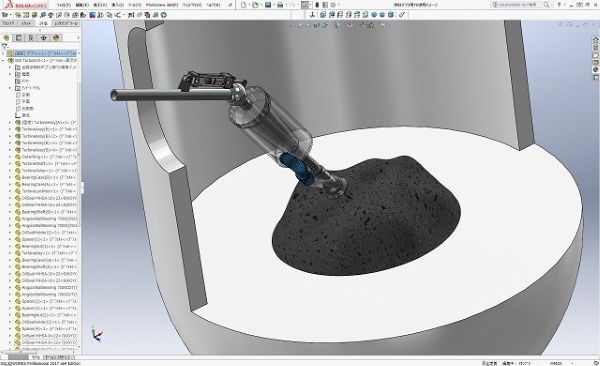Open the DisplayManager appearance sphere tab
Image resolution: width=600 pixels, height=366 pixels.
click(x=56, y=38)
